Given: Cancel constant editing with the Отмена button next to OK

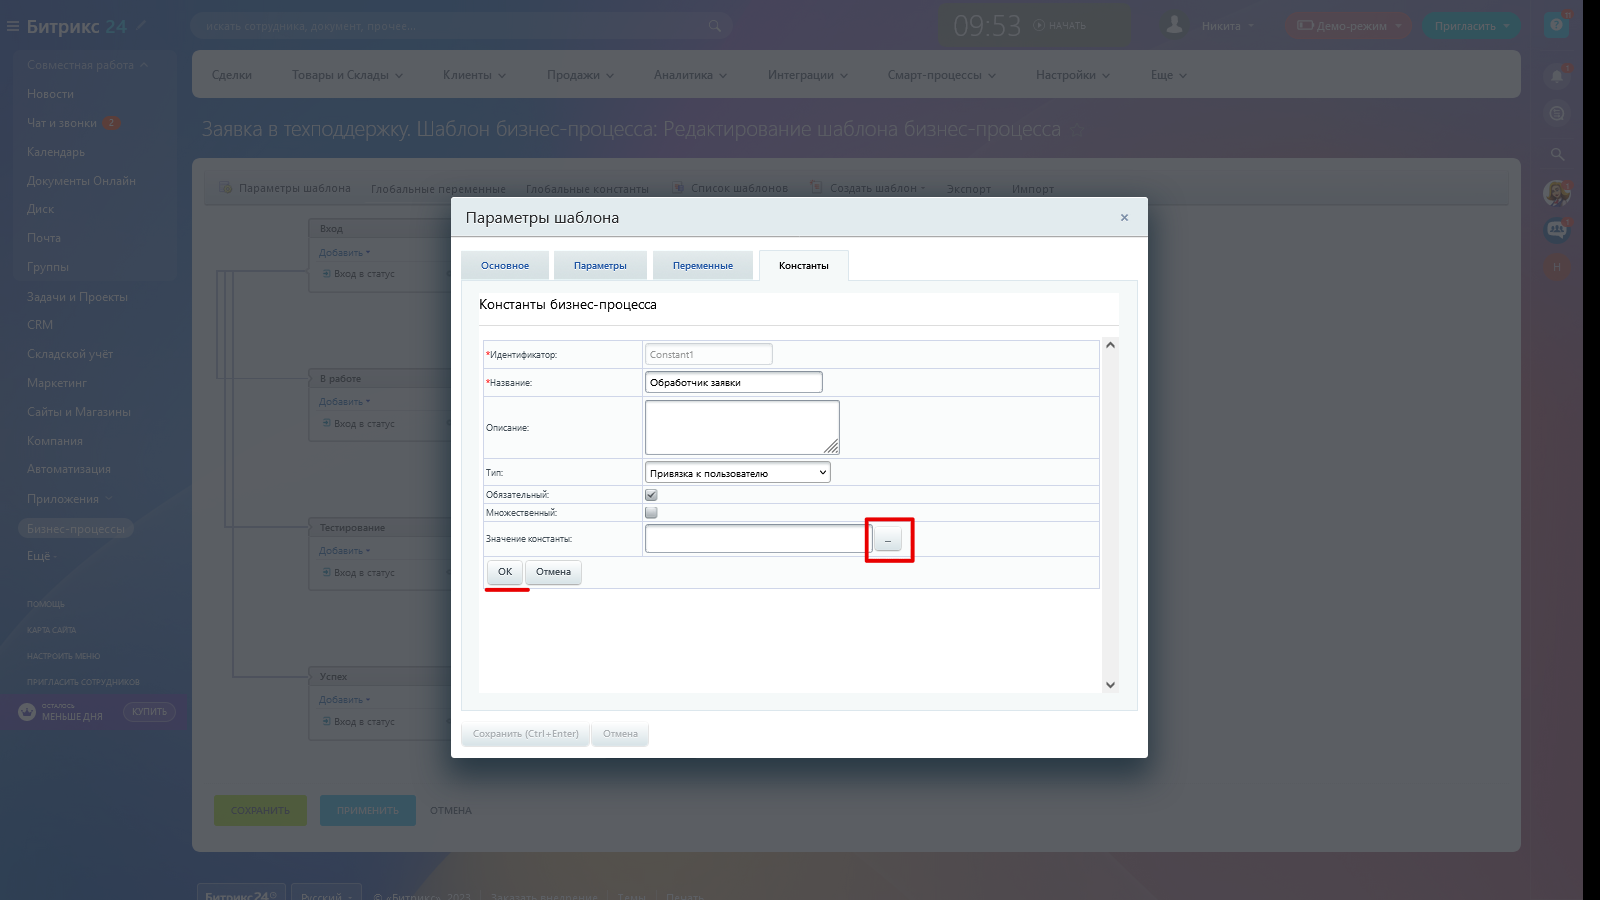Looking at the screenshot, I should pyautogui.click(x=553, y=572).
